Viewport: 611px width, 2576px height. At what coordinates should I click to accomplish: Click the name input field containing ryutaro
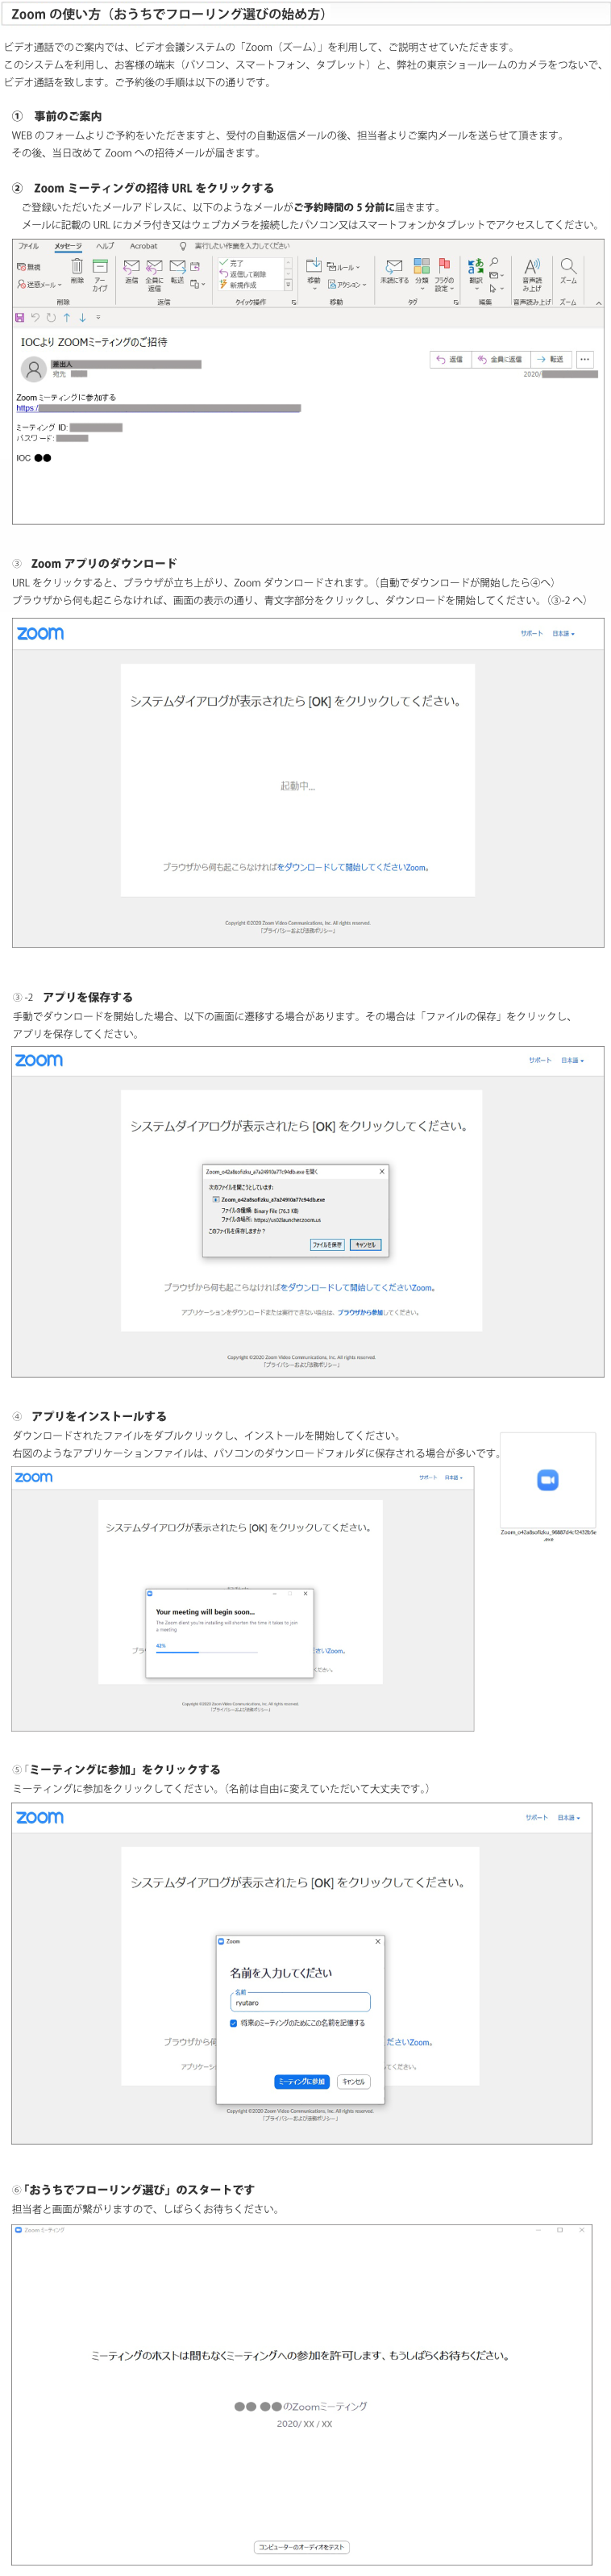click(x=301, y=2002)
